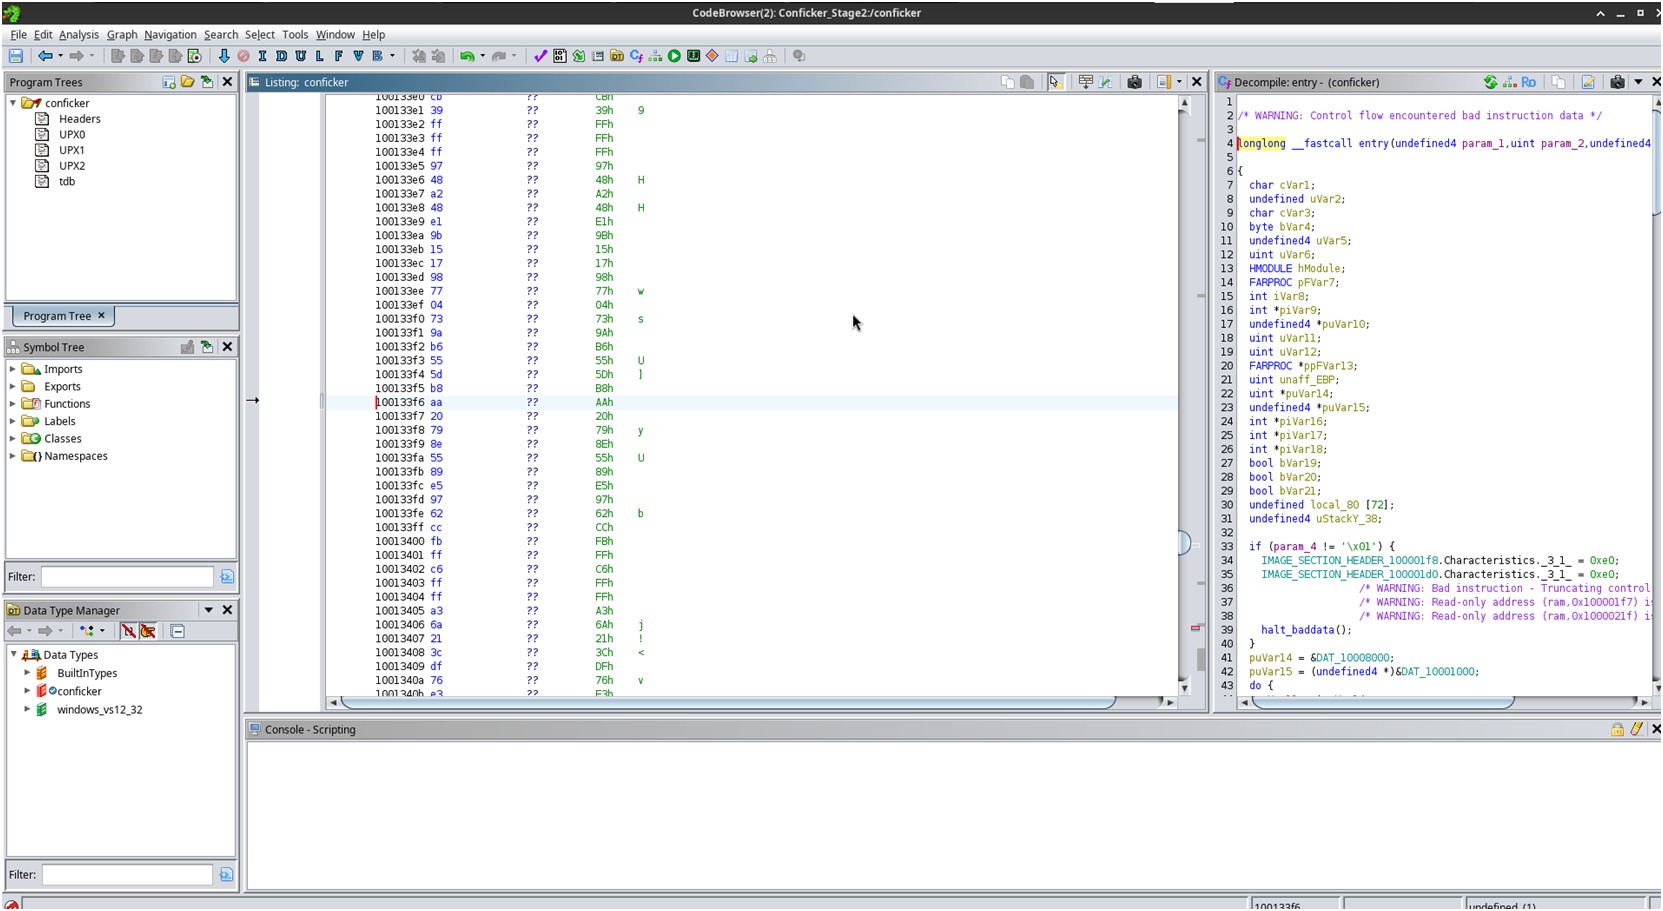Image resolution: width=1663 pixels, height=911 pixels.
Task: Toggle Decompile 'Ro' read-only display icon
Action: point(1528,82)
